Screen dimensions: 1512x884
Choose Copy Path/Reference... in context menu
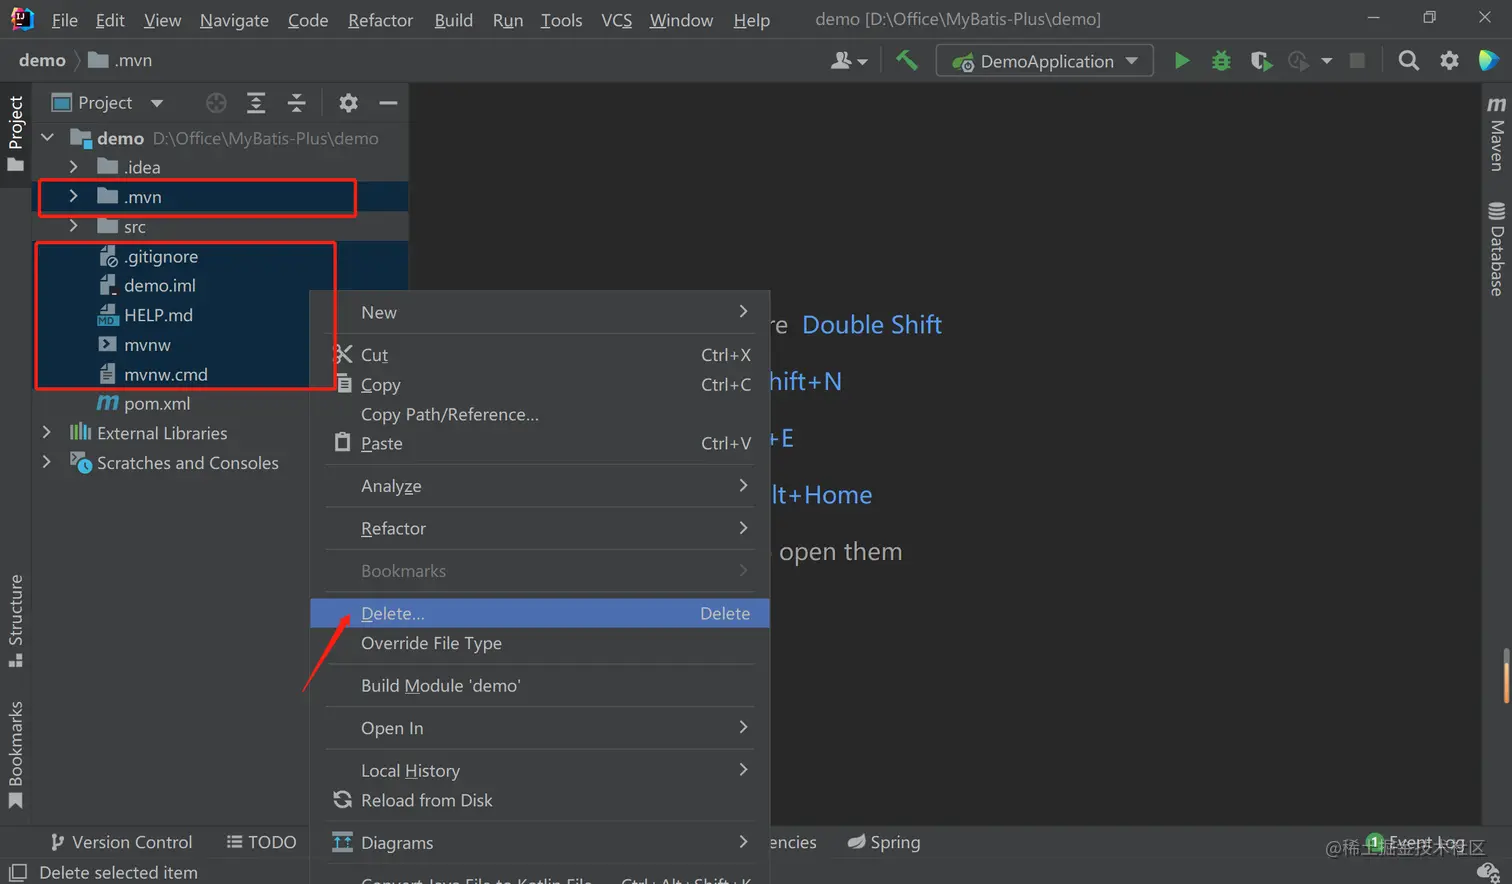click(x=540, y=414)
